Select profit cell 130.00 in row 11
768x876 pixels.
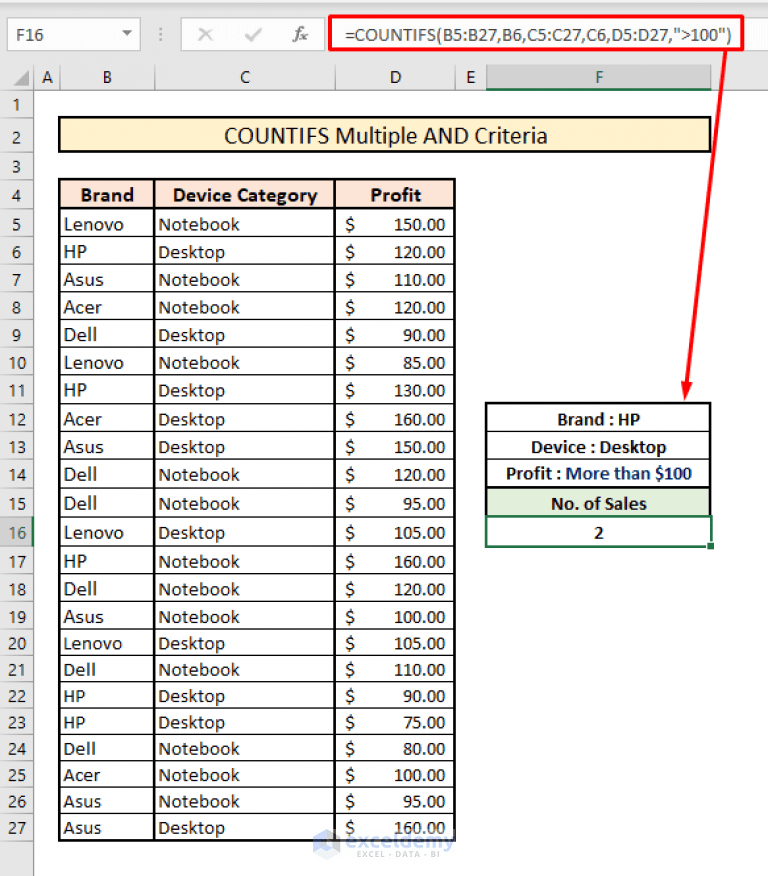click(395, 390)
